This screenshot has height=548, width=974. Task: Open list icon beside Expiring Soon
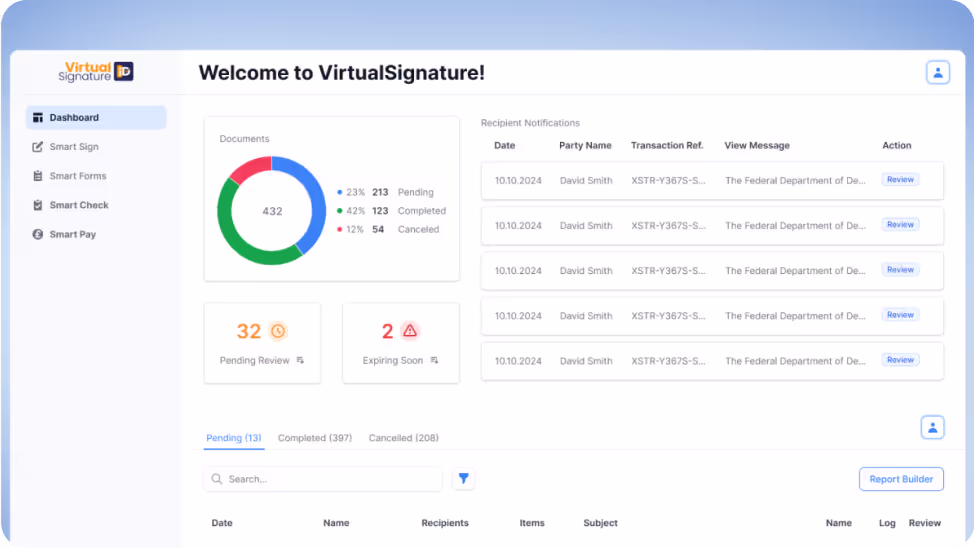coord(434,360)
